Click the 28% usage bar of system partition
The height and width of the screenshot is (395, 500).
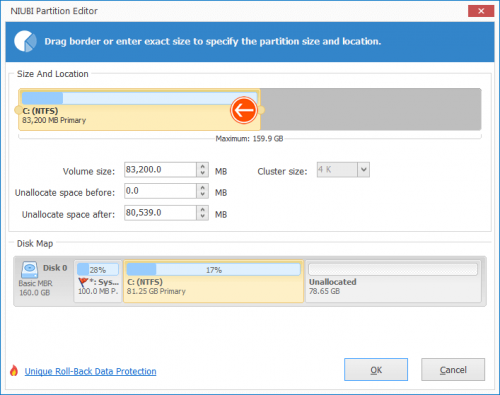click(x=98, y=270)
